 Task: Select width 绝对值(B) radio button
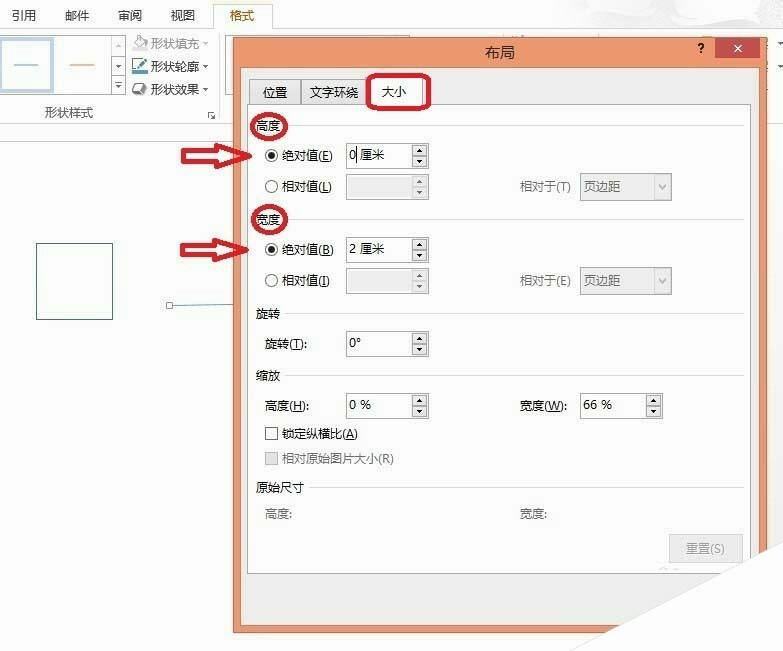[x=271, y=250]
